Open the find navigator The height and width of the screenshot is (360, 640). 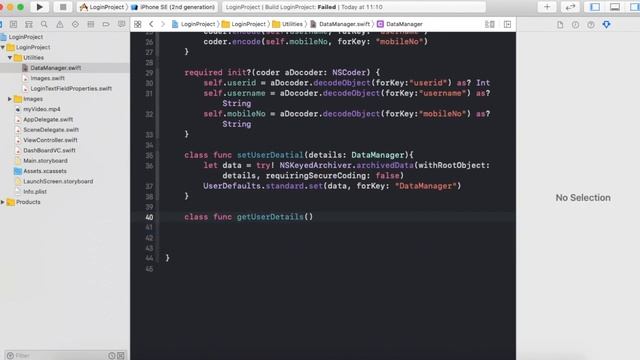[x=44, y=24]
